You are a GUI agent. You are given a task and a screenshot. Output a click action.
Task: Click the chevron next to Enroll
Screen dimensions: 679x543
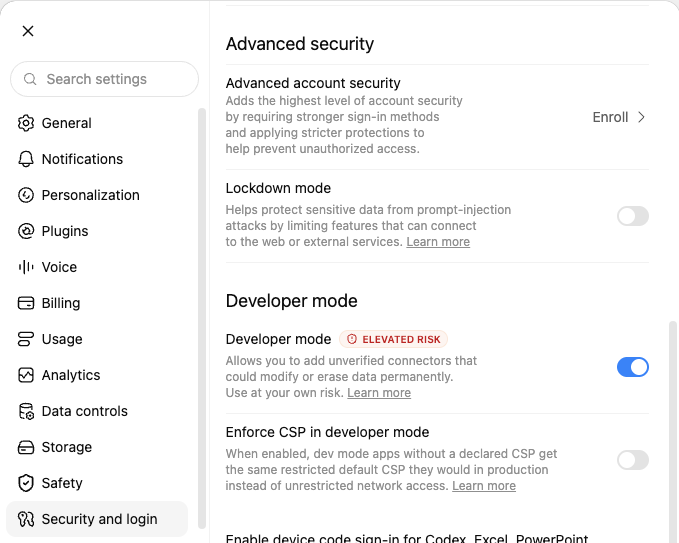(642, 117)
